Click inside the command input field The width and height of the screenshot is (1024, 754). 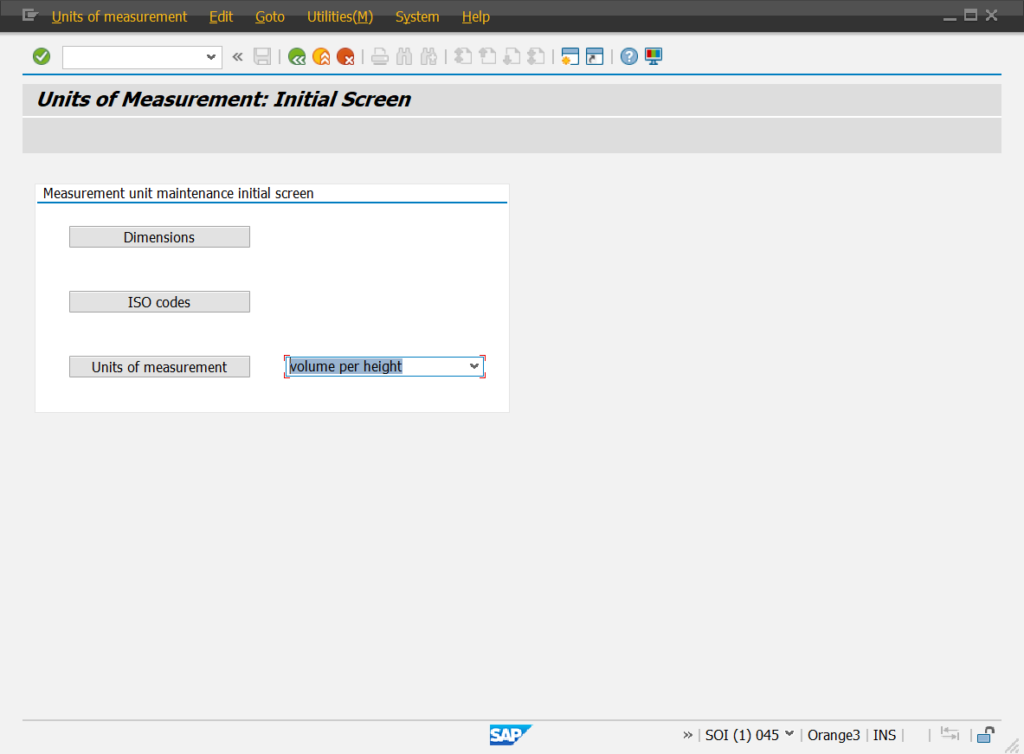coord(134,57)
